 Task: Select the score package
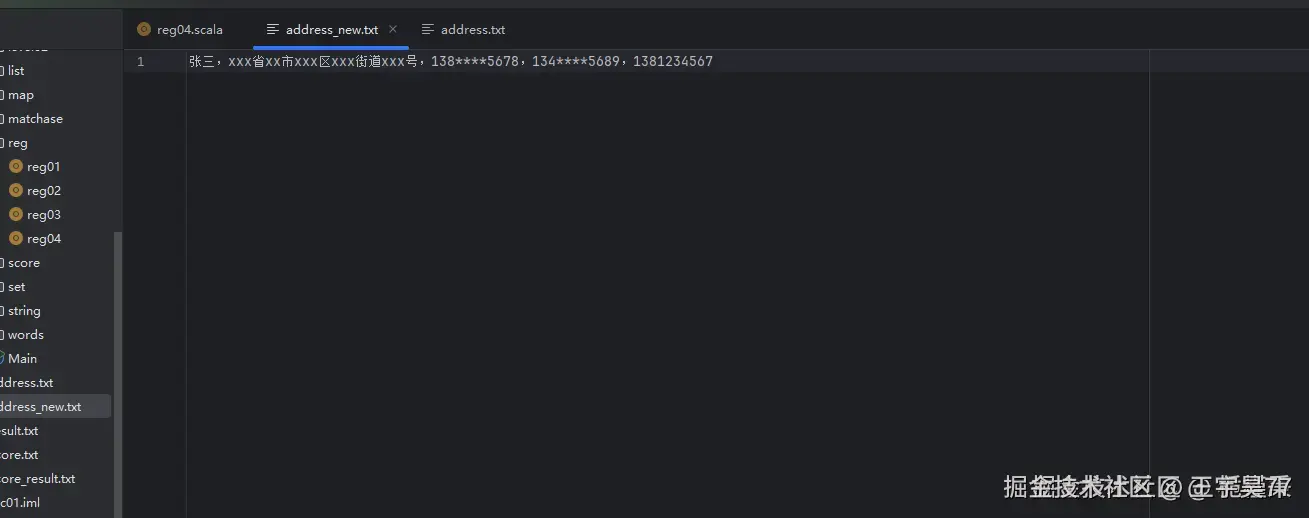[24, 263]
